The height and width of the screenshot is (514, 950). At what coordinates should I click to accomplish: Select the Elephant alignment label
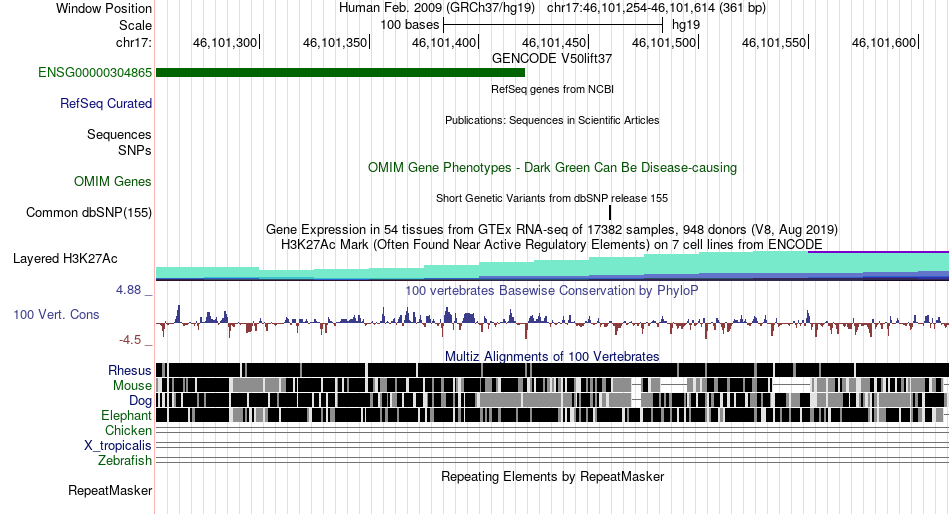pyautogui.click(x=126, y=416)
